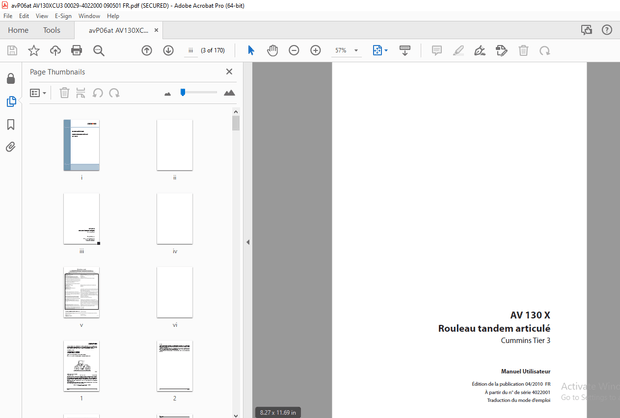Screen dimensions: 620x418
Task: Select the avP06at AV130XC document tab
Action: click(118, 30)
